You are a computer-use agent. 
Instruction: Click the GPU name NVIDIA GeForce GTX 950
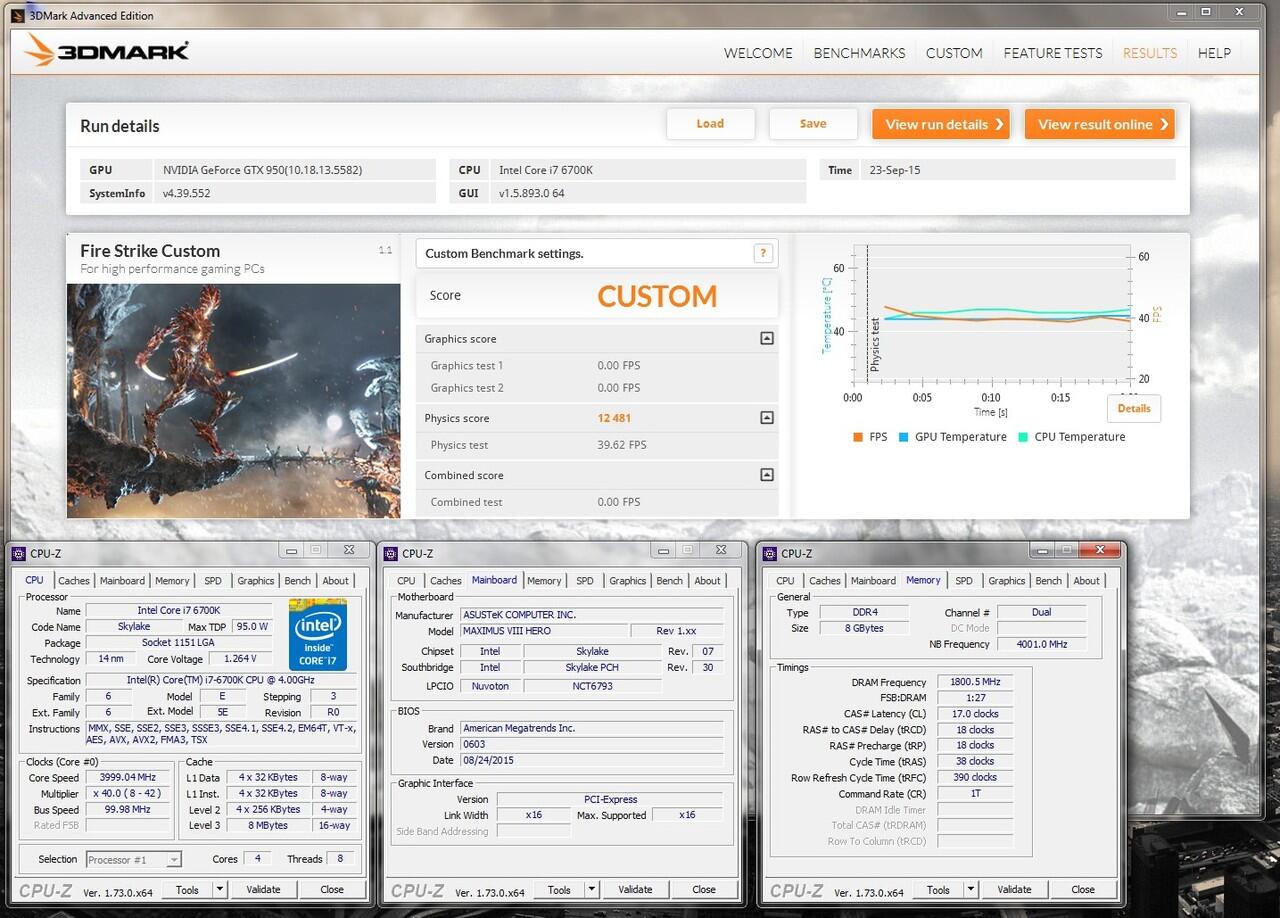point(263,170)
